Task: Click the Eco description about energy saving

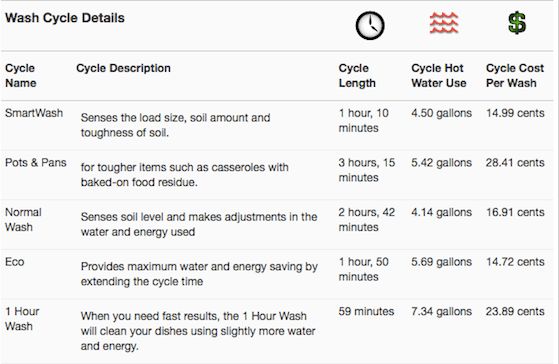Action: pos(199,274)
